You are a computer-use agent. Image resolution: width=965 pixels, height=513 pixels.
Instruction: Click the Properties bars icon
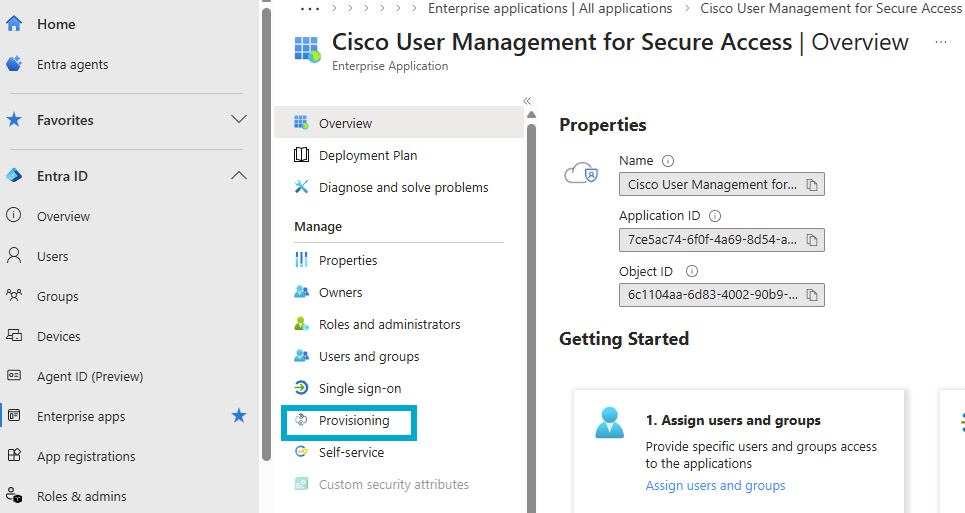pyautogui.click(x=302, y=260)
